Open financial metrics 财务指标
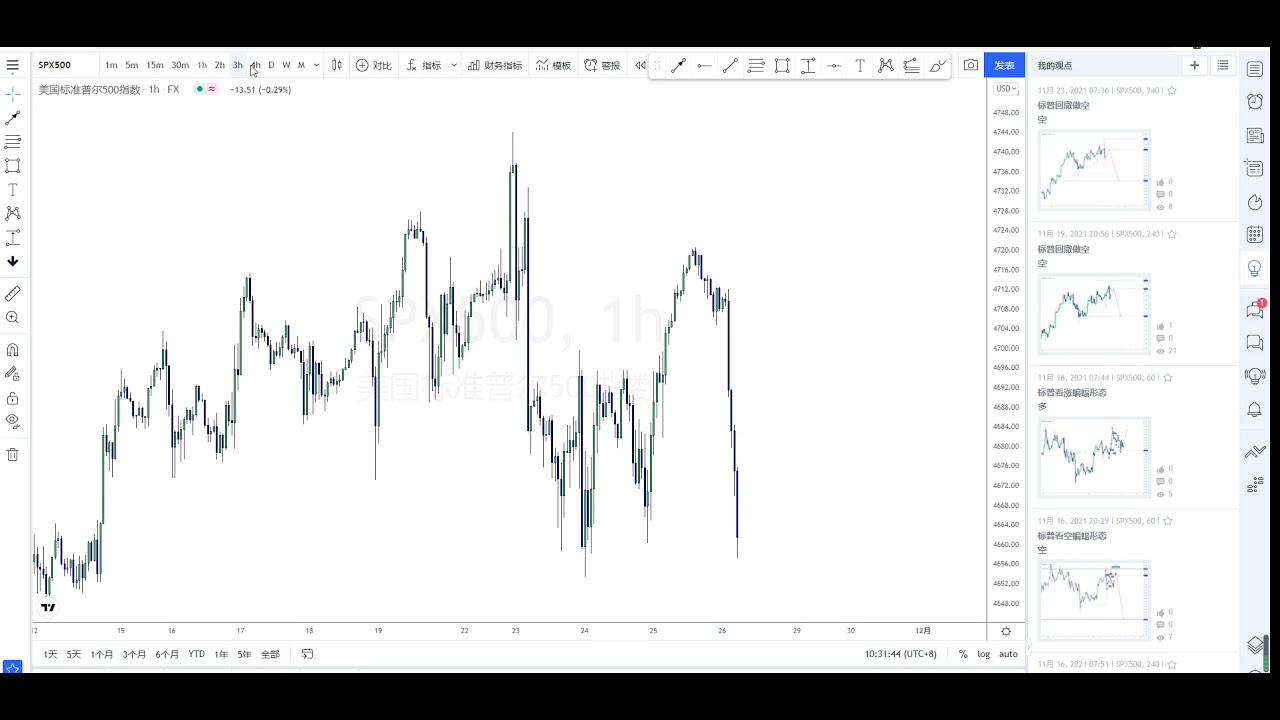The height and width of the screenshot is (720, 1280). pyautogui.click(x=495, y=65)
